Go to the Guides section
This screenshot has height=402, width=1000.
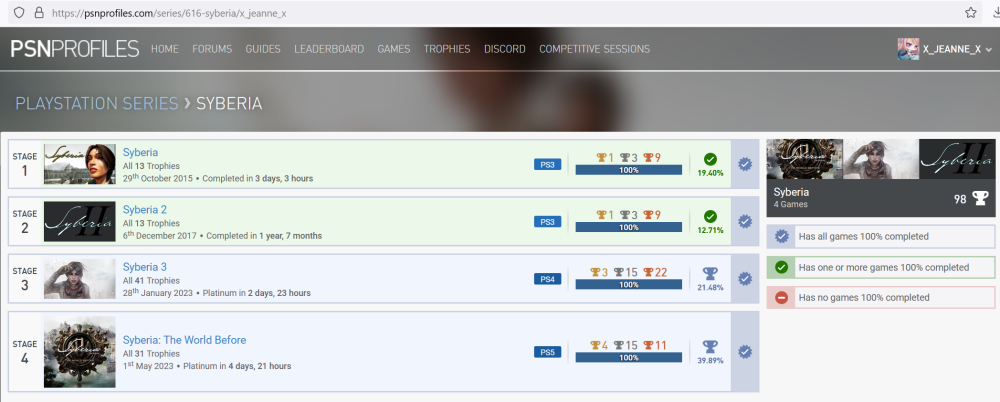click(x=263, y=49)
